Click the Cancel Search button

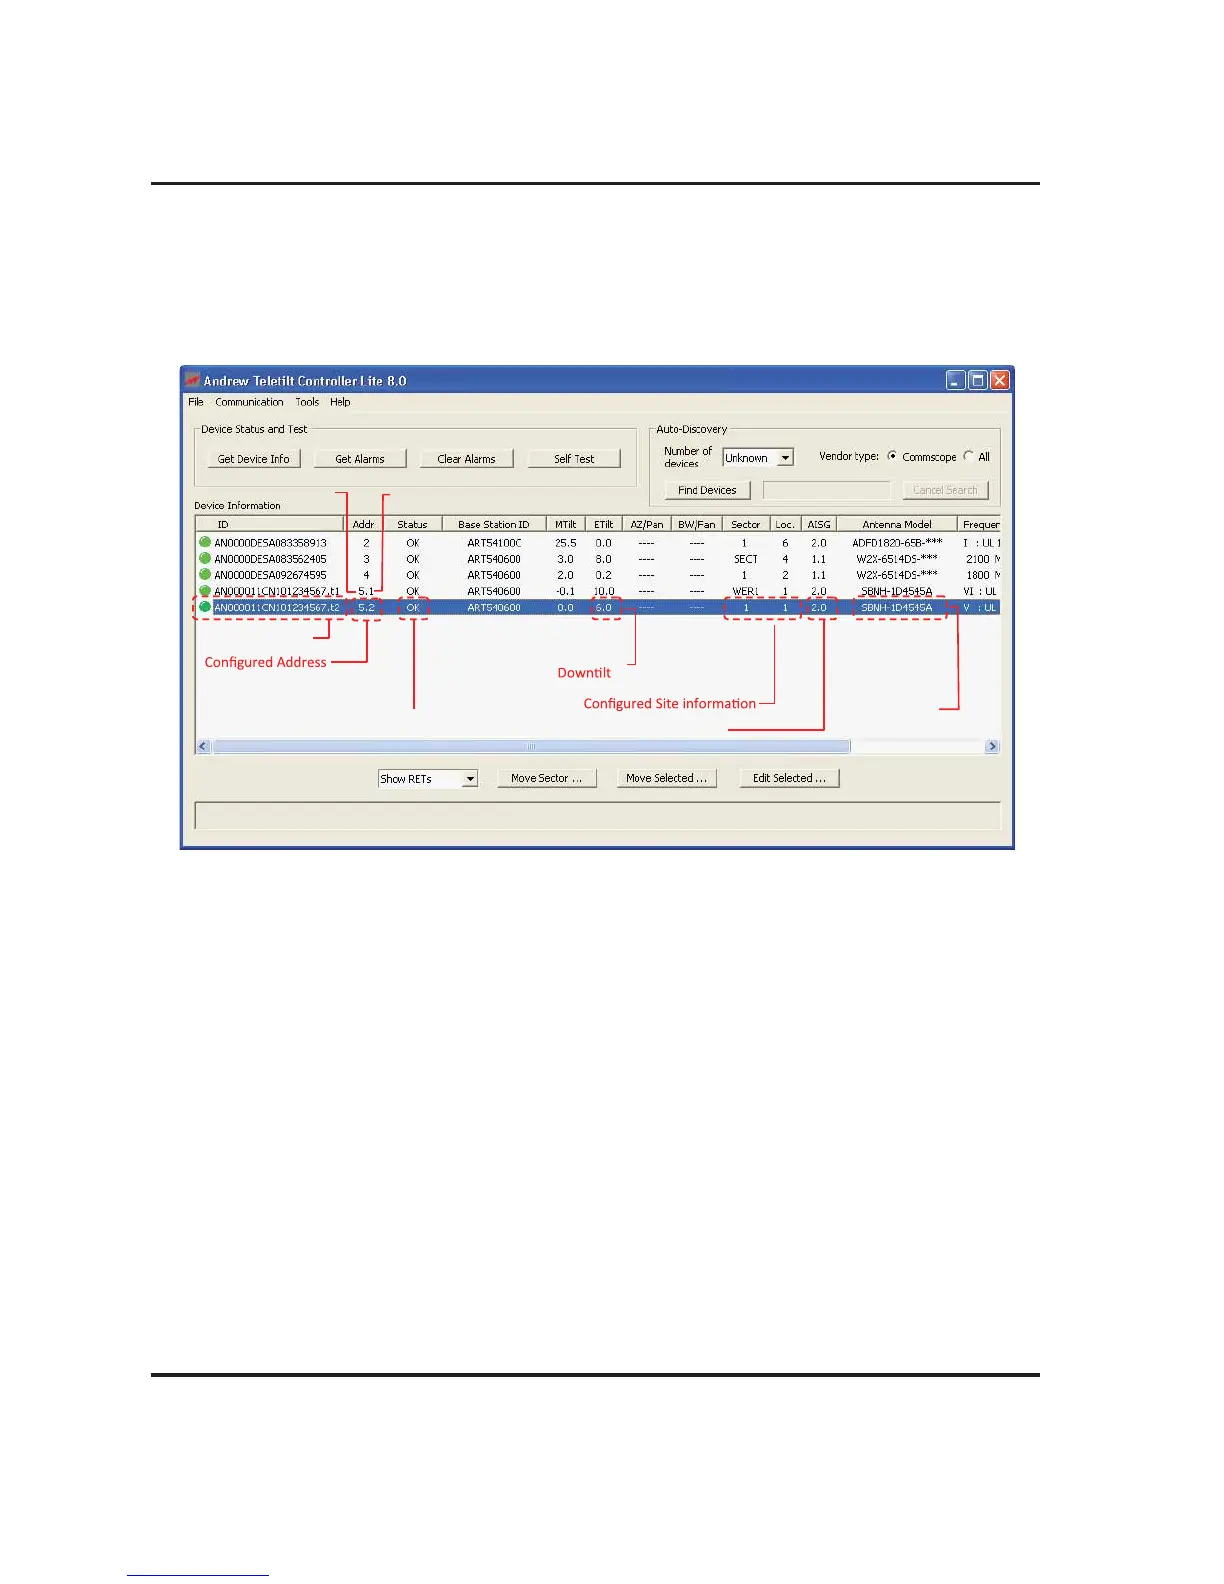click(945, 490)
